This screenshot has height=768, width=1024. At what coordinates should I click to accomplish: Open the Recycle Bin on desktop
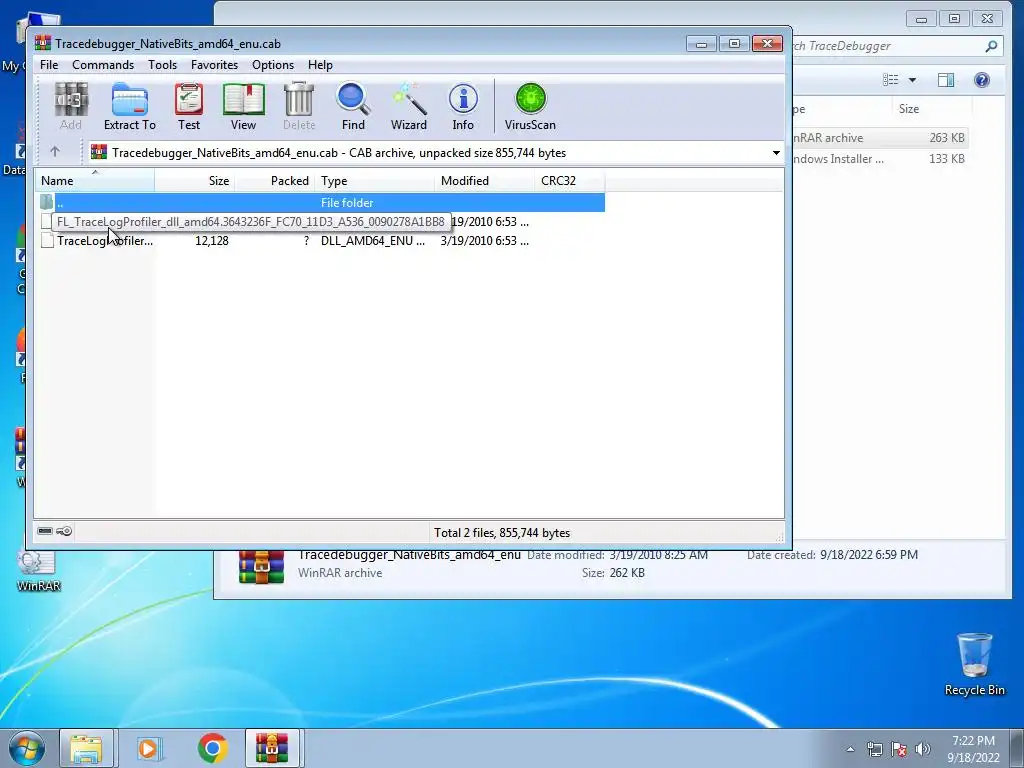coord(974,664)
